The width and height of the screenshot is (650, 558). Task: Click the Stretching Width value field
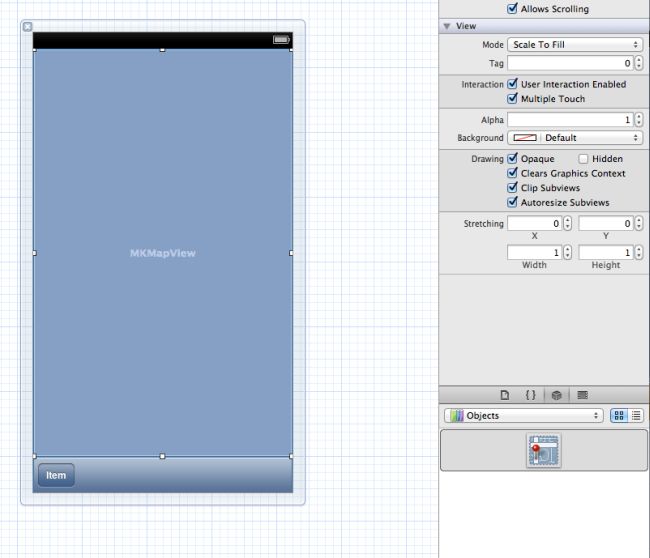click(534, 252)
